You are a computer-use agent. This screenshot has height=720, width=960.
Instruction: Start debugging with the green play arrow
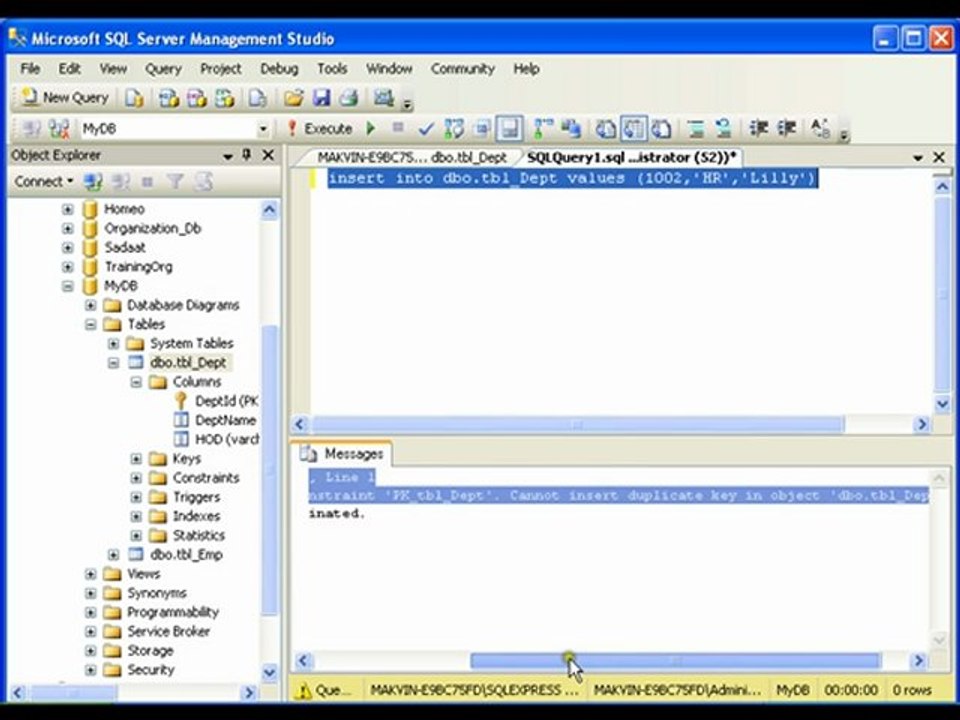(370, 129)
